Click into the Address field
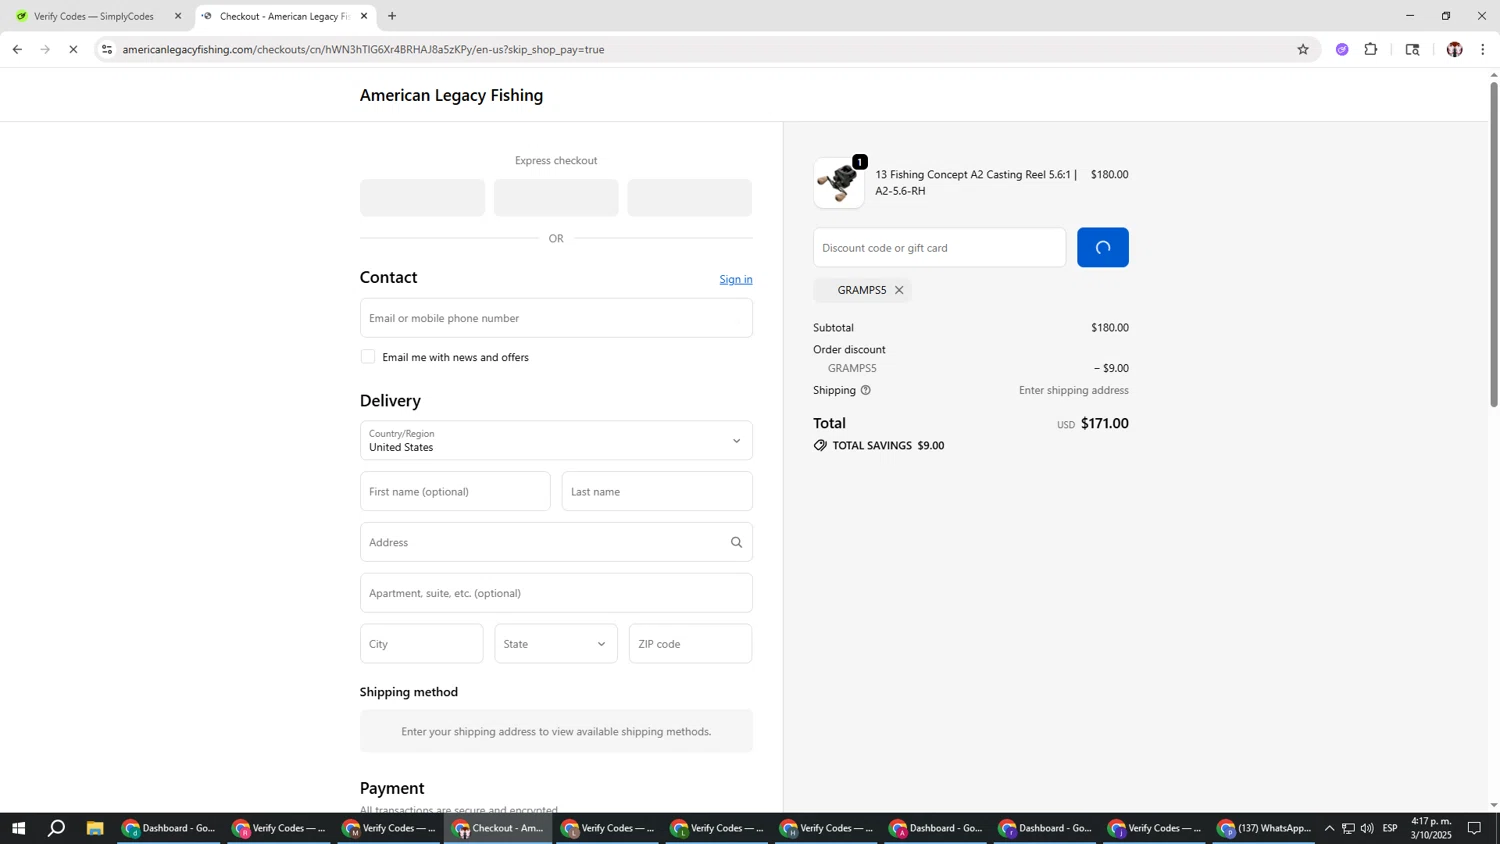The height and width of the screenshot is (844, 1500). [556, 542]
